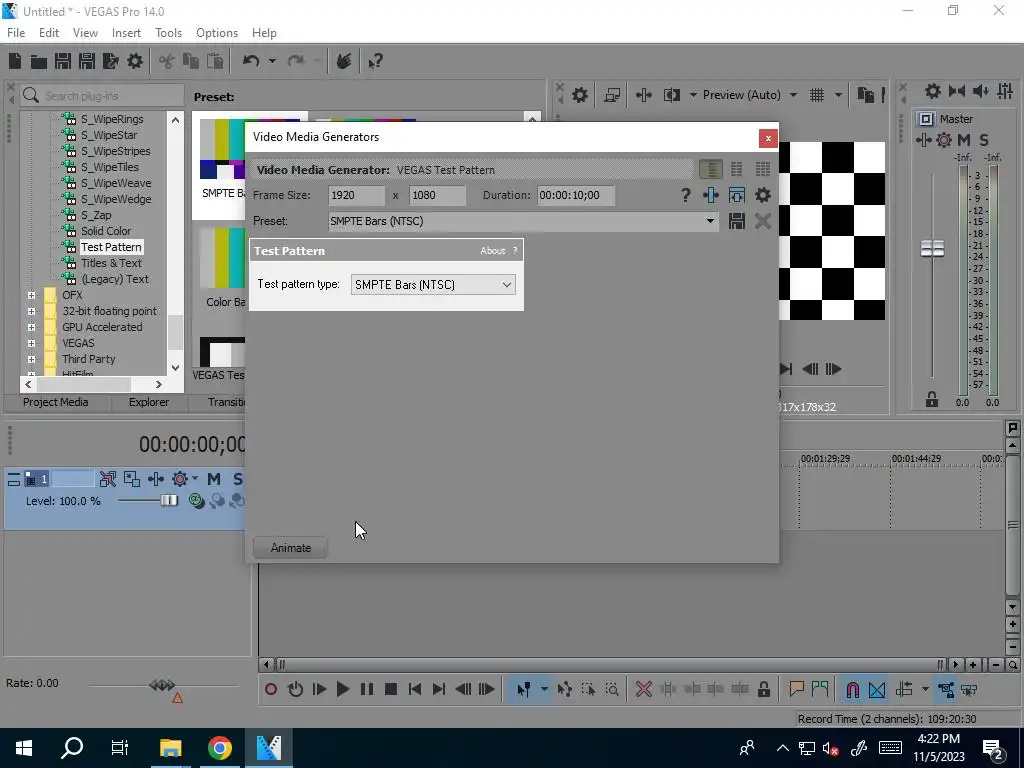Toggle Mute on video track 1
The image size is (1024, 768).
click(x=214, y=479)
